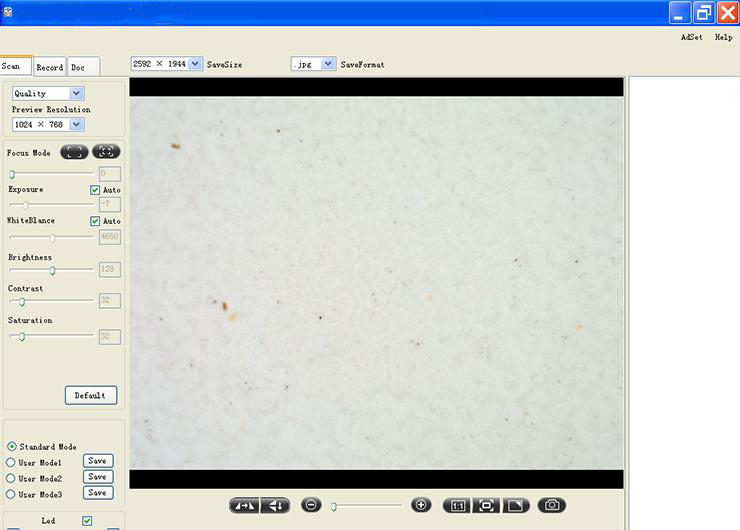Image resolution: width=740 pixels, height=530 pixels.
Task: Capture image with the camera icon
Action: pyautogui.click(x=552, y=505)
